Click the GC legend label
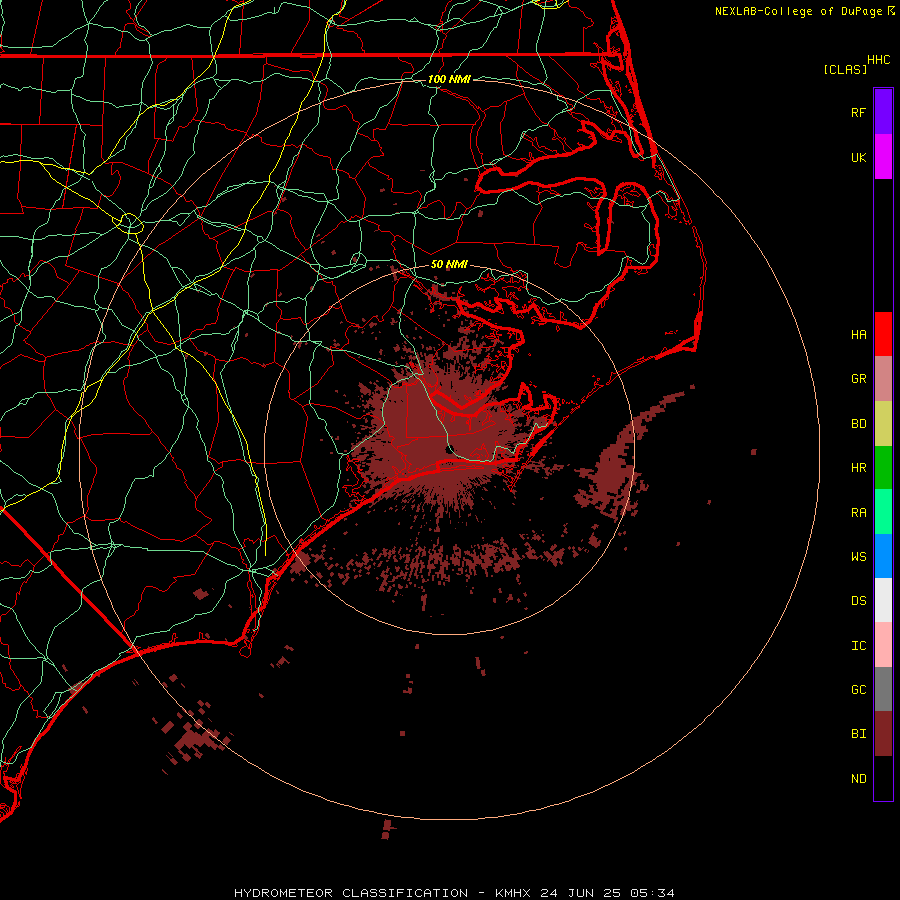Viewport: 900px width, 900px height. [858, 690]
